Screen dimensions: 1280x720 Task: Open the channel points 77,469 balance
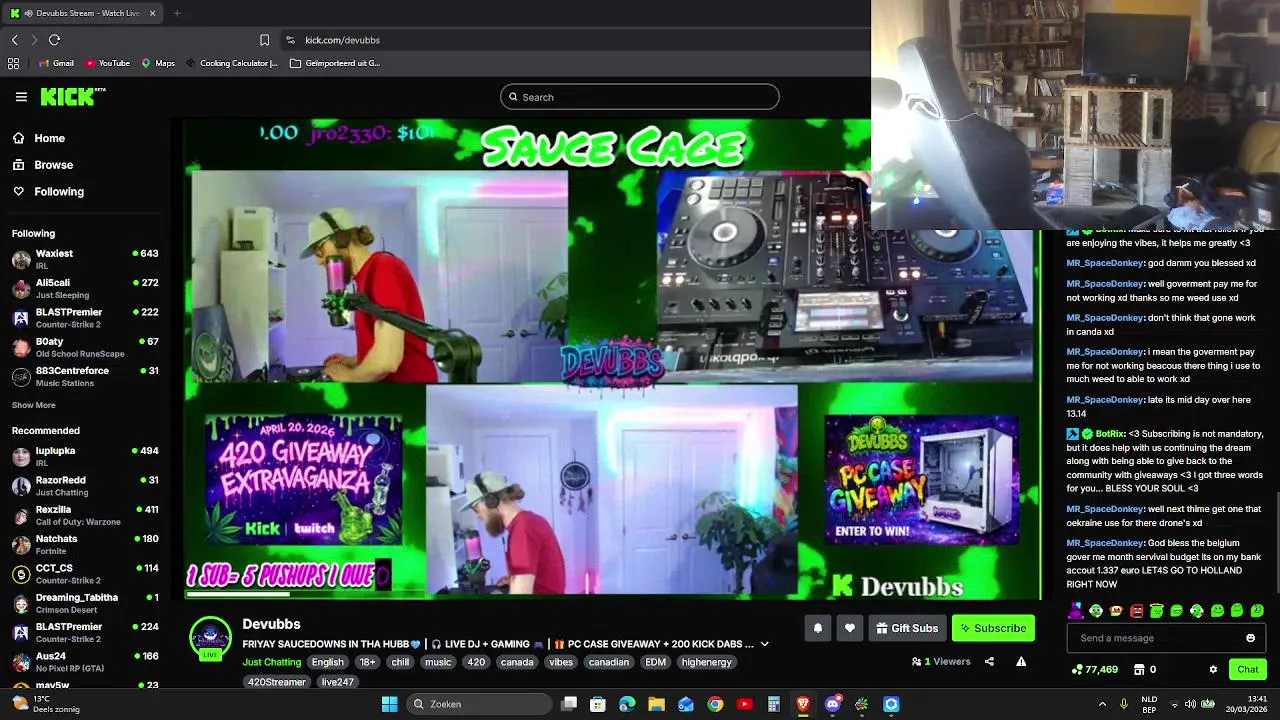tap(1094, 670)
